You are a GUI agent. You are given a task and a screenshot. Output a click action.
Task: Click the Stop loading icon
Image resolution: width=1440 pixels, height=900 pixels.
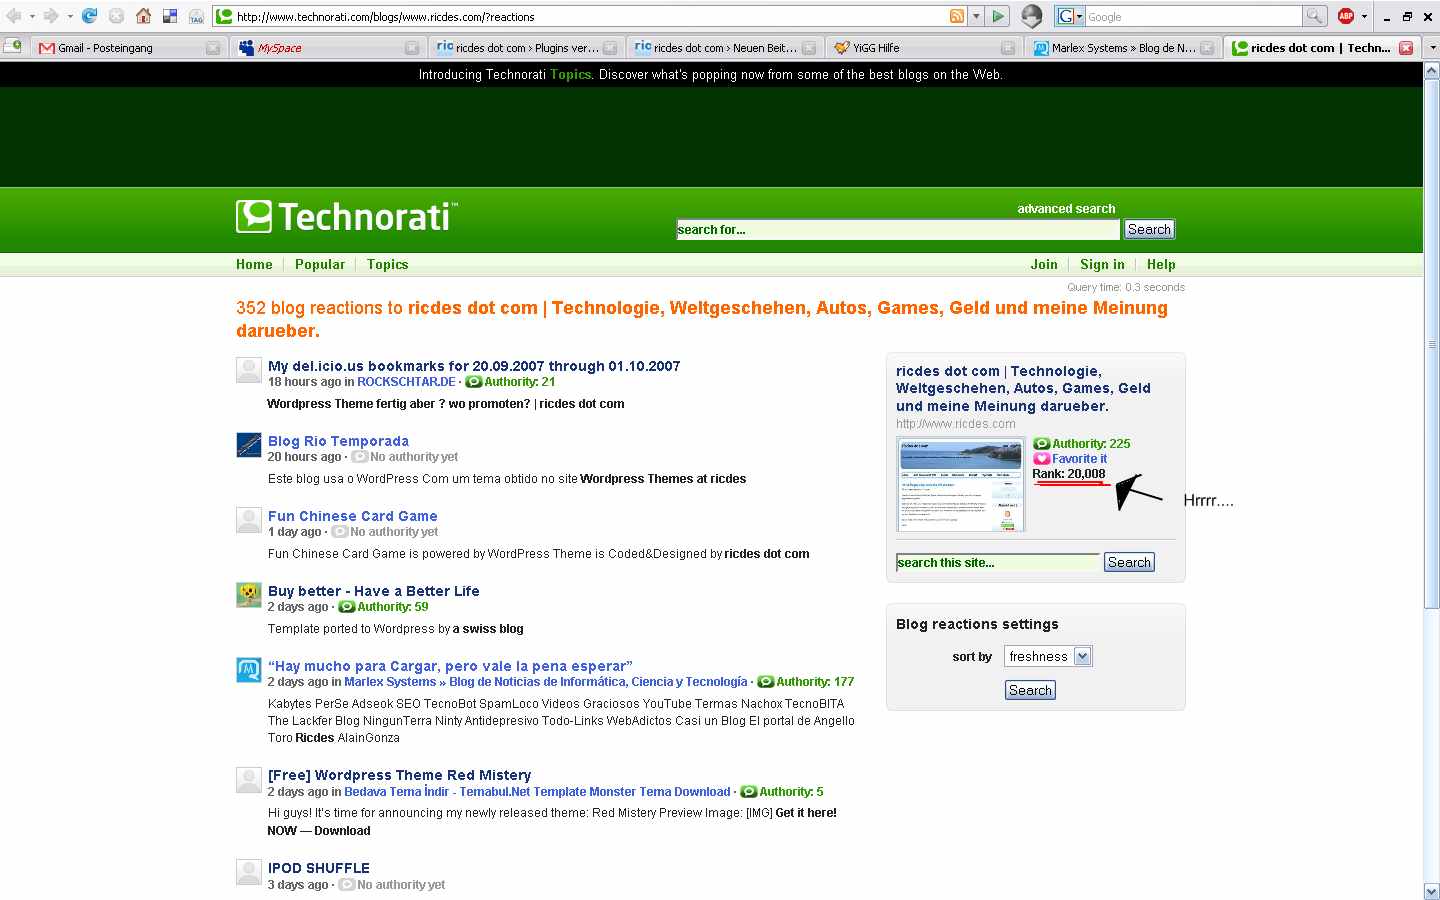[116, 16]
